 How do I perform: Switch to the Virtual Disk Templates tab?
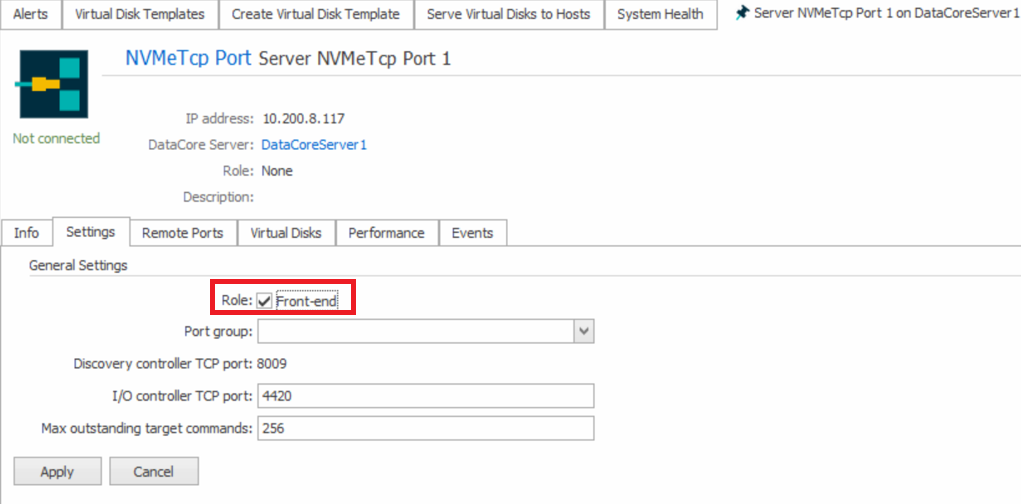tap(140, 14)
